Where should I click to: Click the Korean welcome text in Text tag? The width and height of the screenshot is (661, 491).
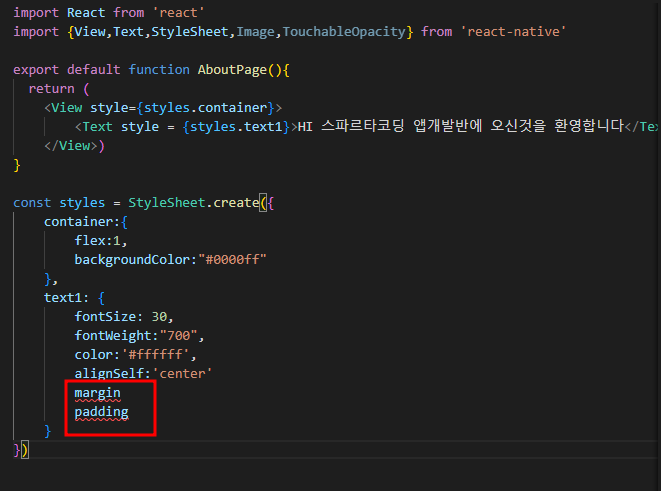click(x=461, y=126)
